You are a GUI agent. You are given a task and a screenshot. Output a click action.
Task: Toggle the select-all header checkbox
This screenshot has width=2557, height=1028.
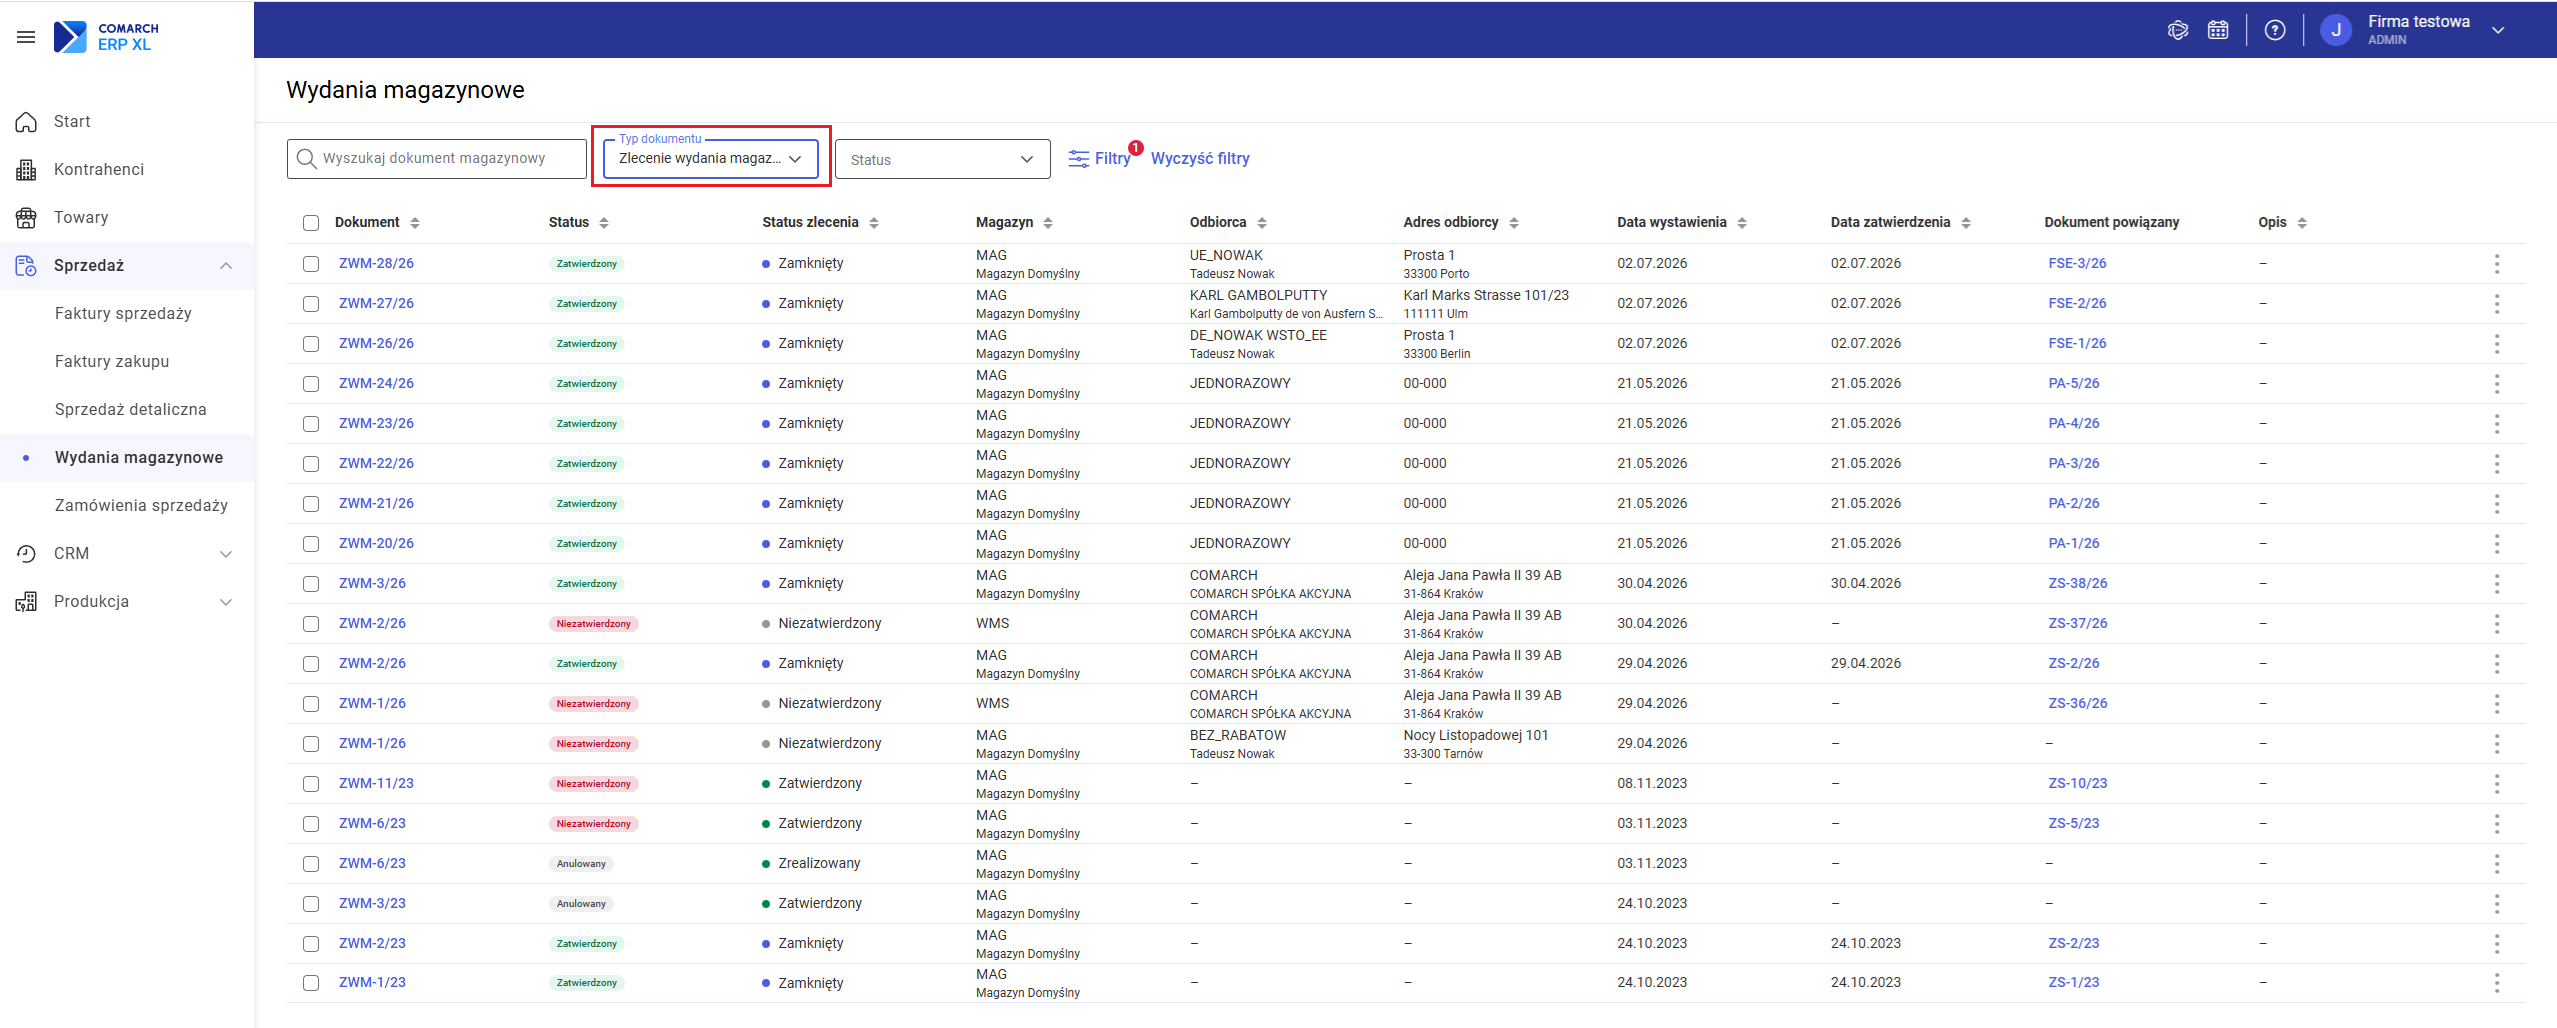311,223
